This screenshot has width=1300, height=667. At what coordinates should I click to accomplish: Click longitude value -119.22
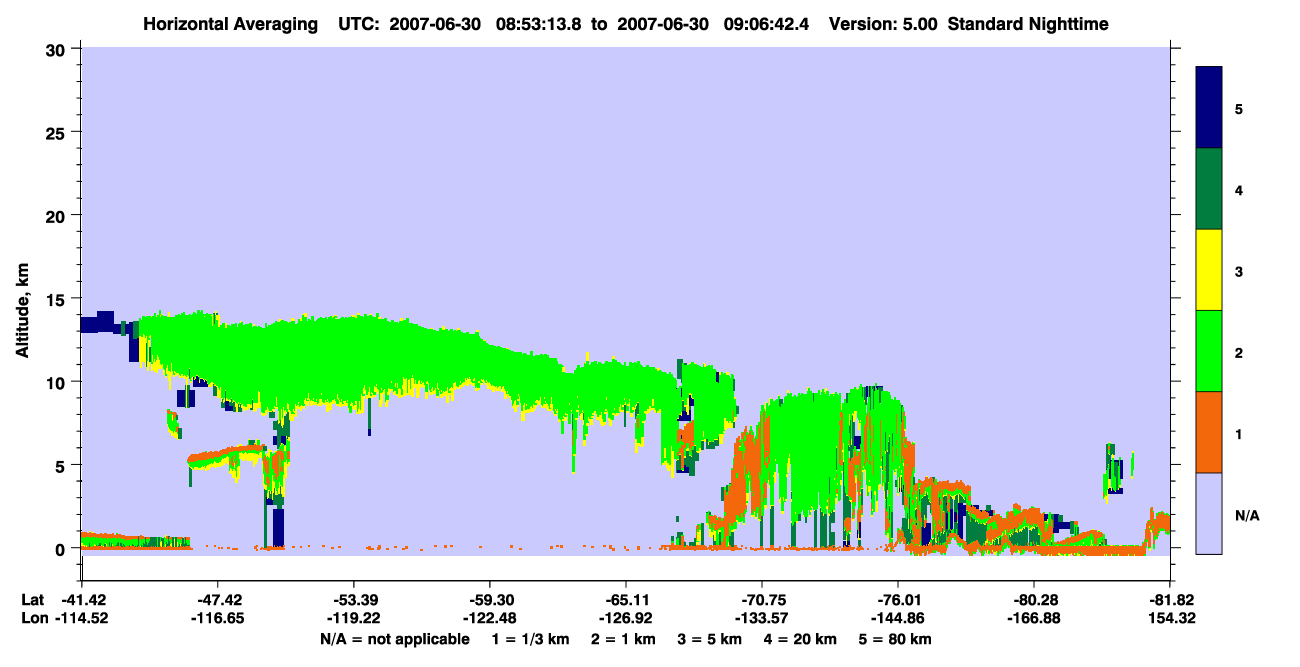(x=353, y=618)
